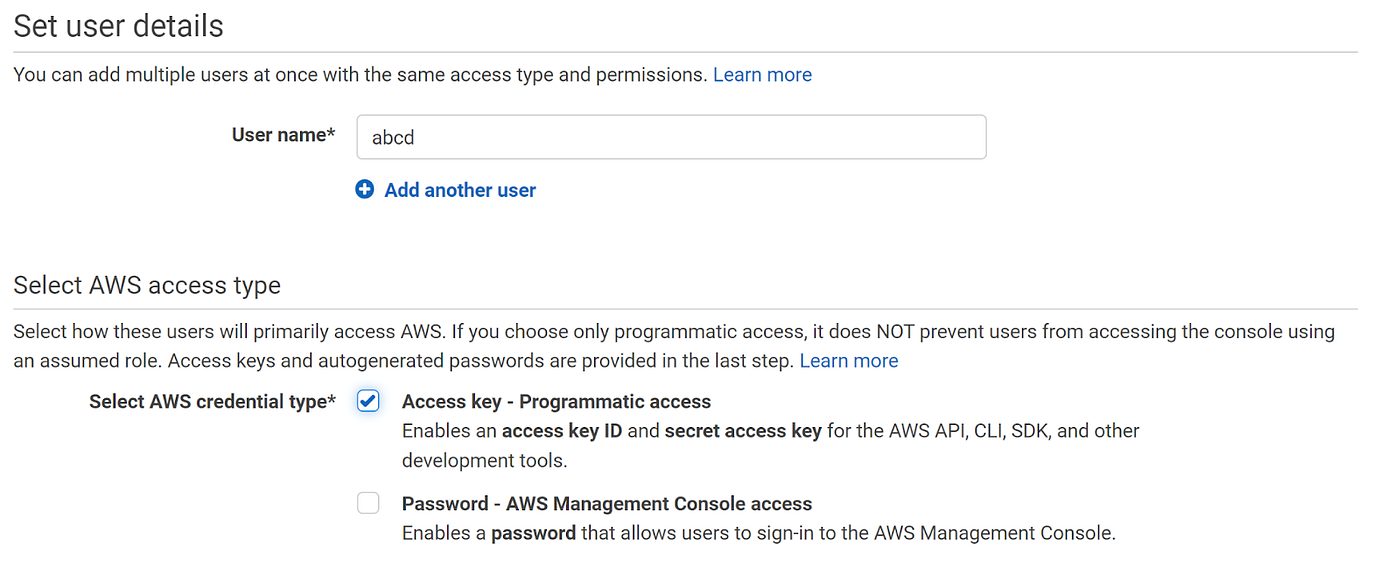1400x583 pixels.
Task: Click the Set user details heading
Action: [118, 26]
